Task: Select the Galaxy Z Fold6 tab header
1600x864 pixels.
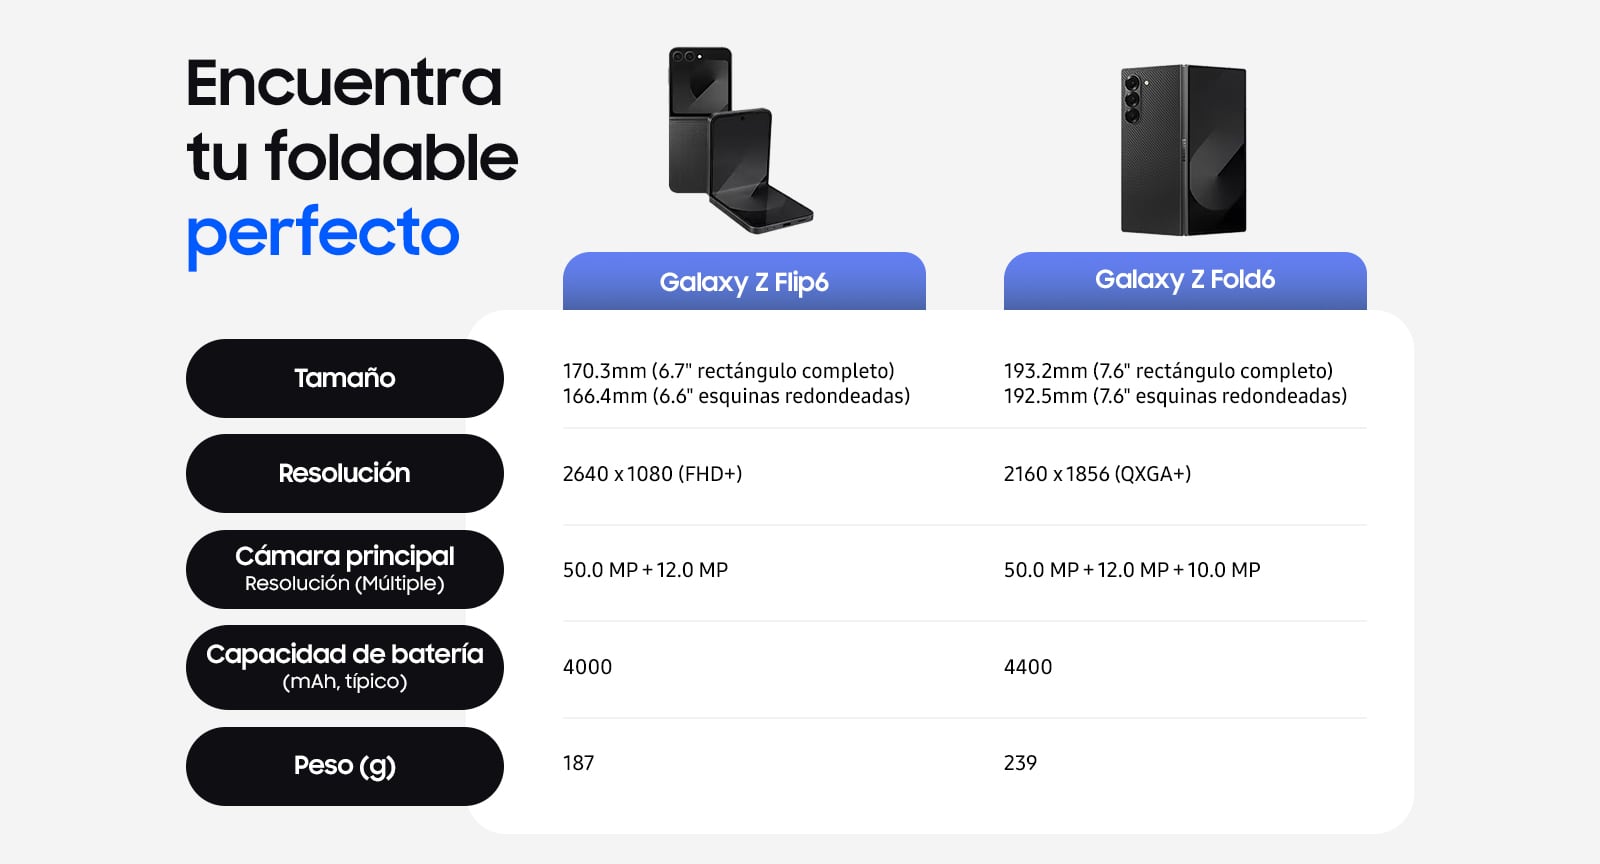Action: point(1185,281)
